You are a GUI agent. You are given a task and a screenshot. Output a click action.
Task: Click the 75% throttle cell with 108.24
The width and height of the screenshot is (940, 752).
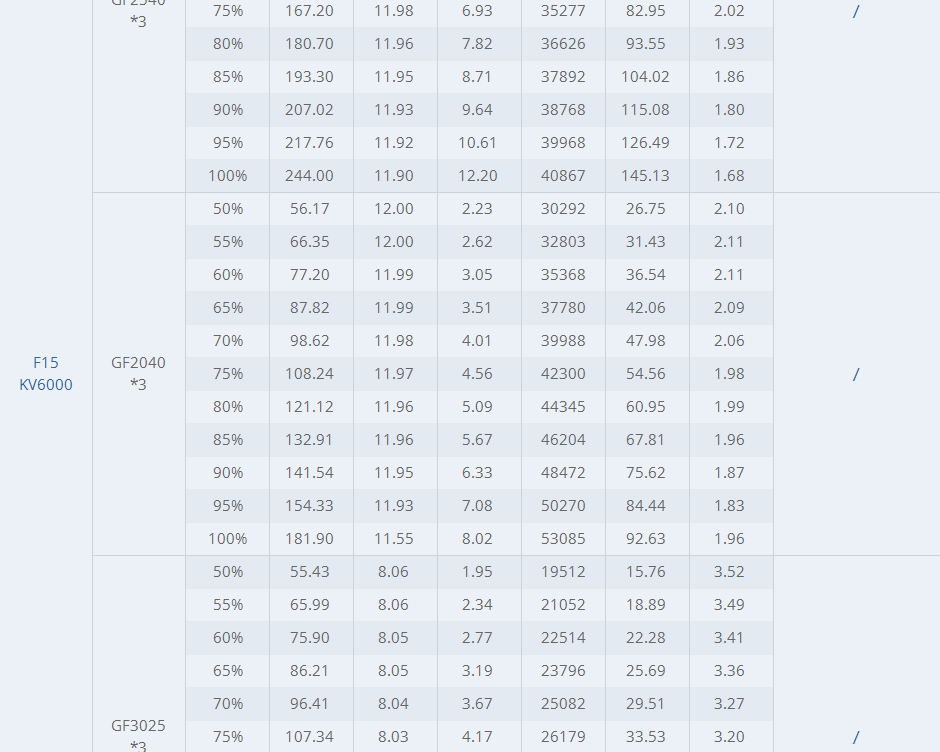228,374
